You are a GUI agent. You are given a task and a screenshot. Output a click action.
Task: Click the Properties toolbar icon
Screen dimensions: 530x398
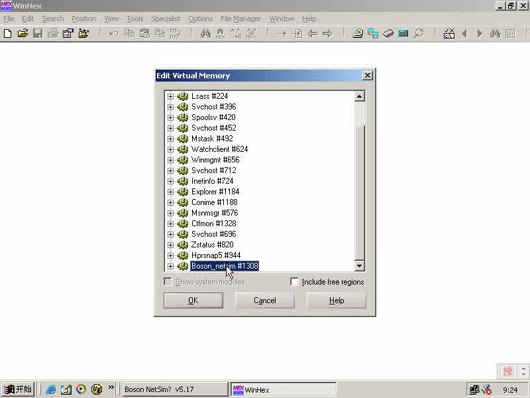click(68, 33)
